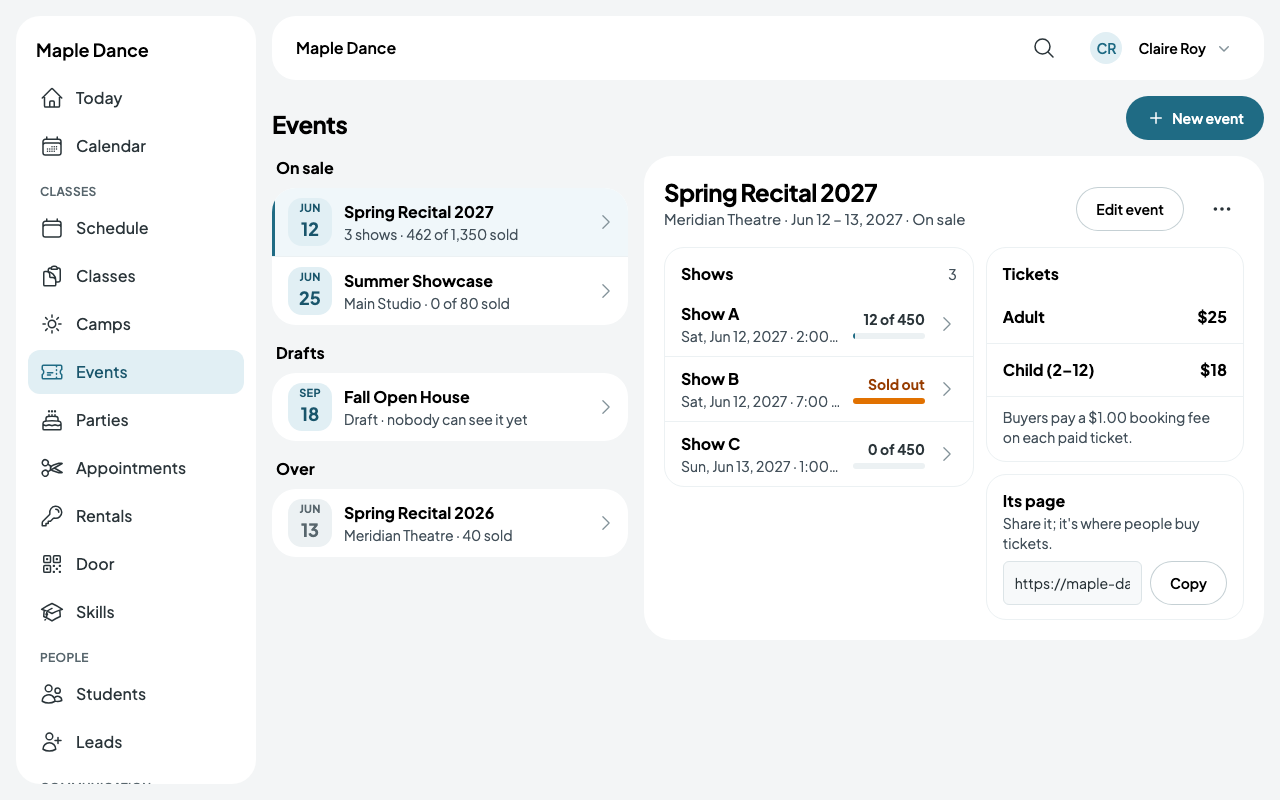This screenshot has height=800, width=1280.
Task: Click the Jun 13 date badge
Action: point(310,523)
